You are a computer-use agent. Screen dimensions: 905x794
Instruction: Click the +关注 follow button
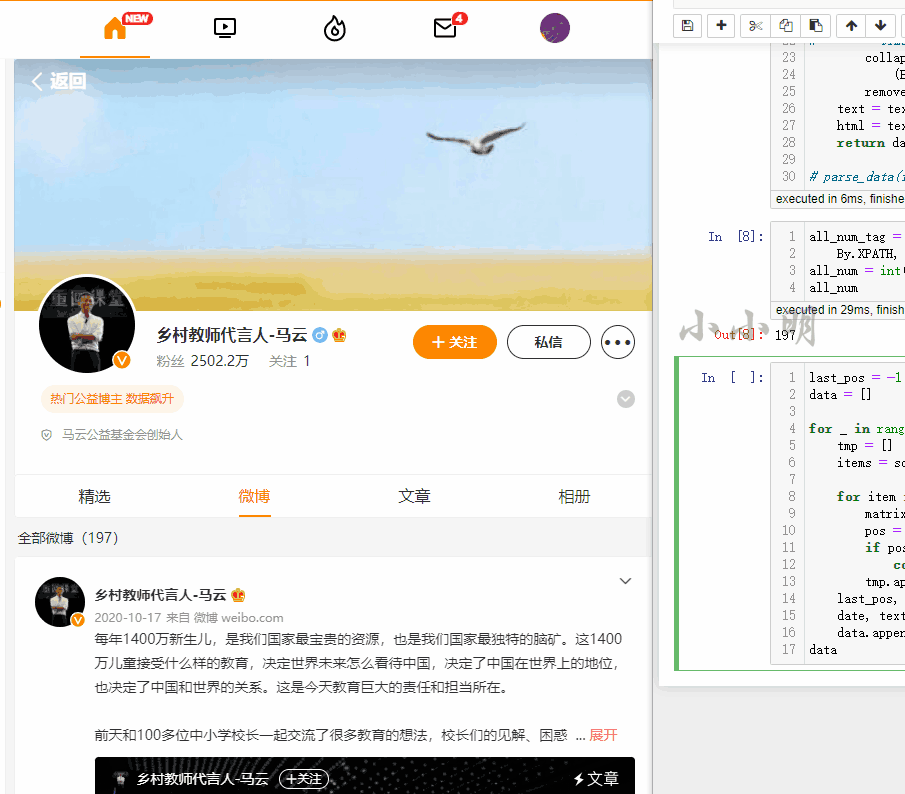(455, 342)
